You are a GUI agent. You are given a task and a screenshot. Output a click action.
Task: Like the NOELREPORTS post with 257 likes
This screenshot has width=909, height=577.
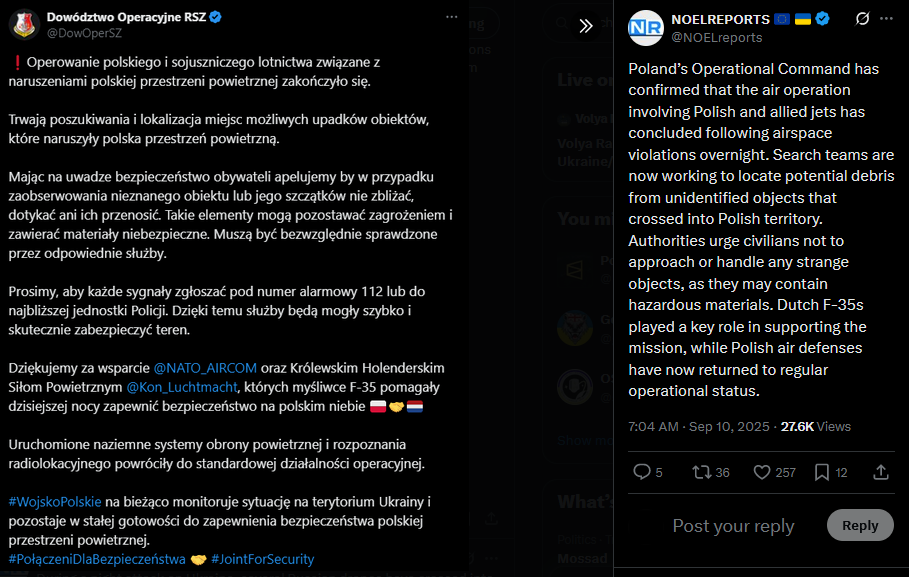click(762, 472)
